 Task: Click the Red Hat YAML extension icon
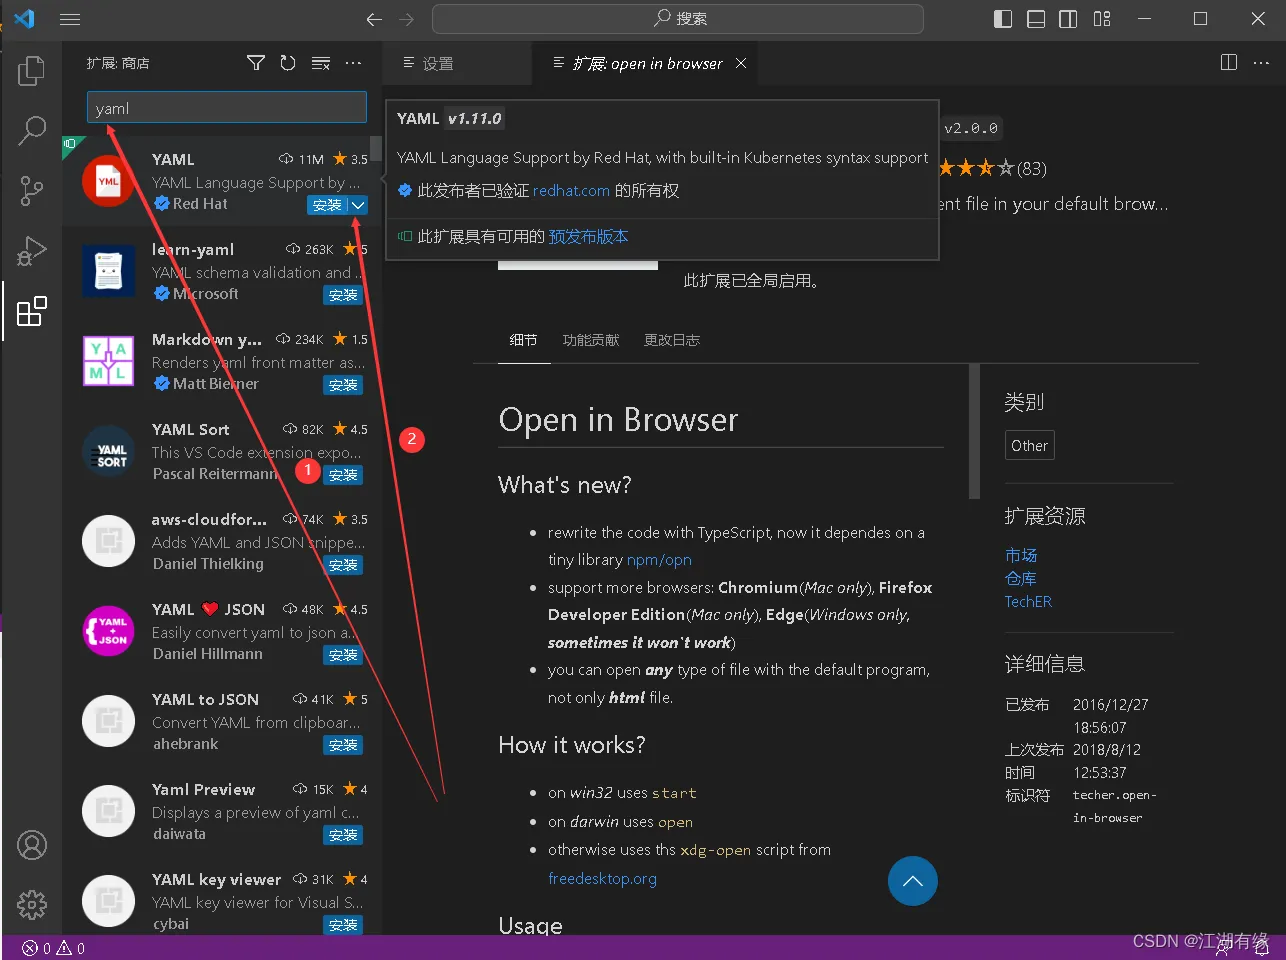[108, 181]
